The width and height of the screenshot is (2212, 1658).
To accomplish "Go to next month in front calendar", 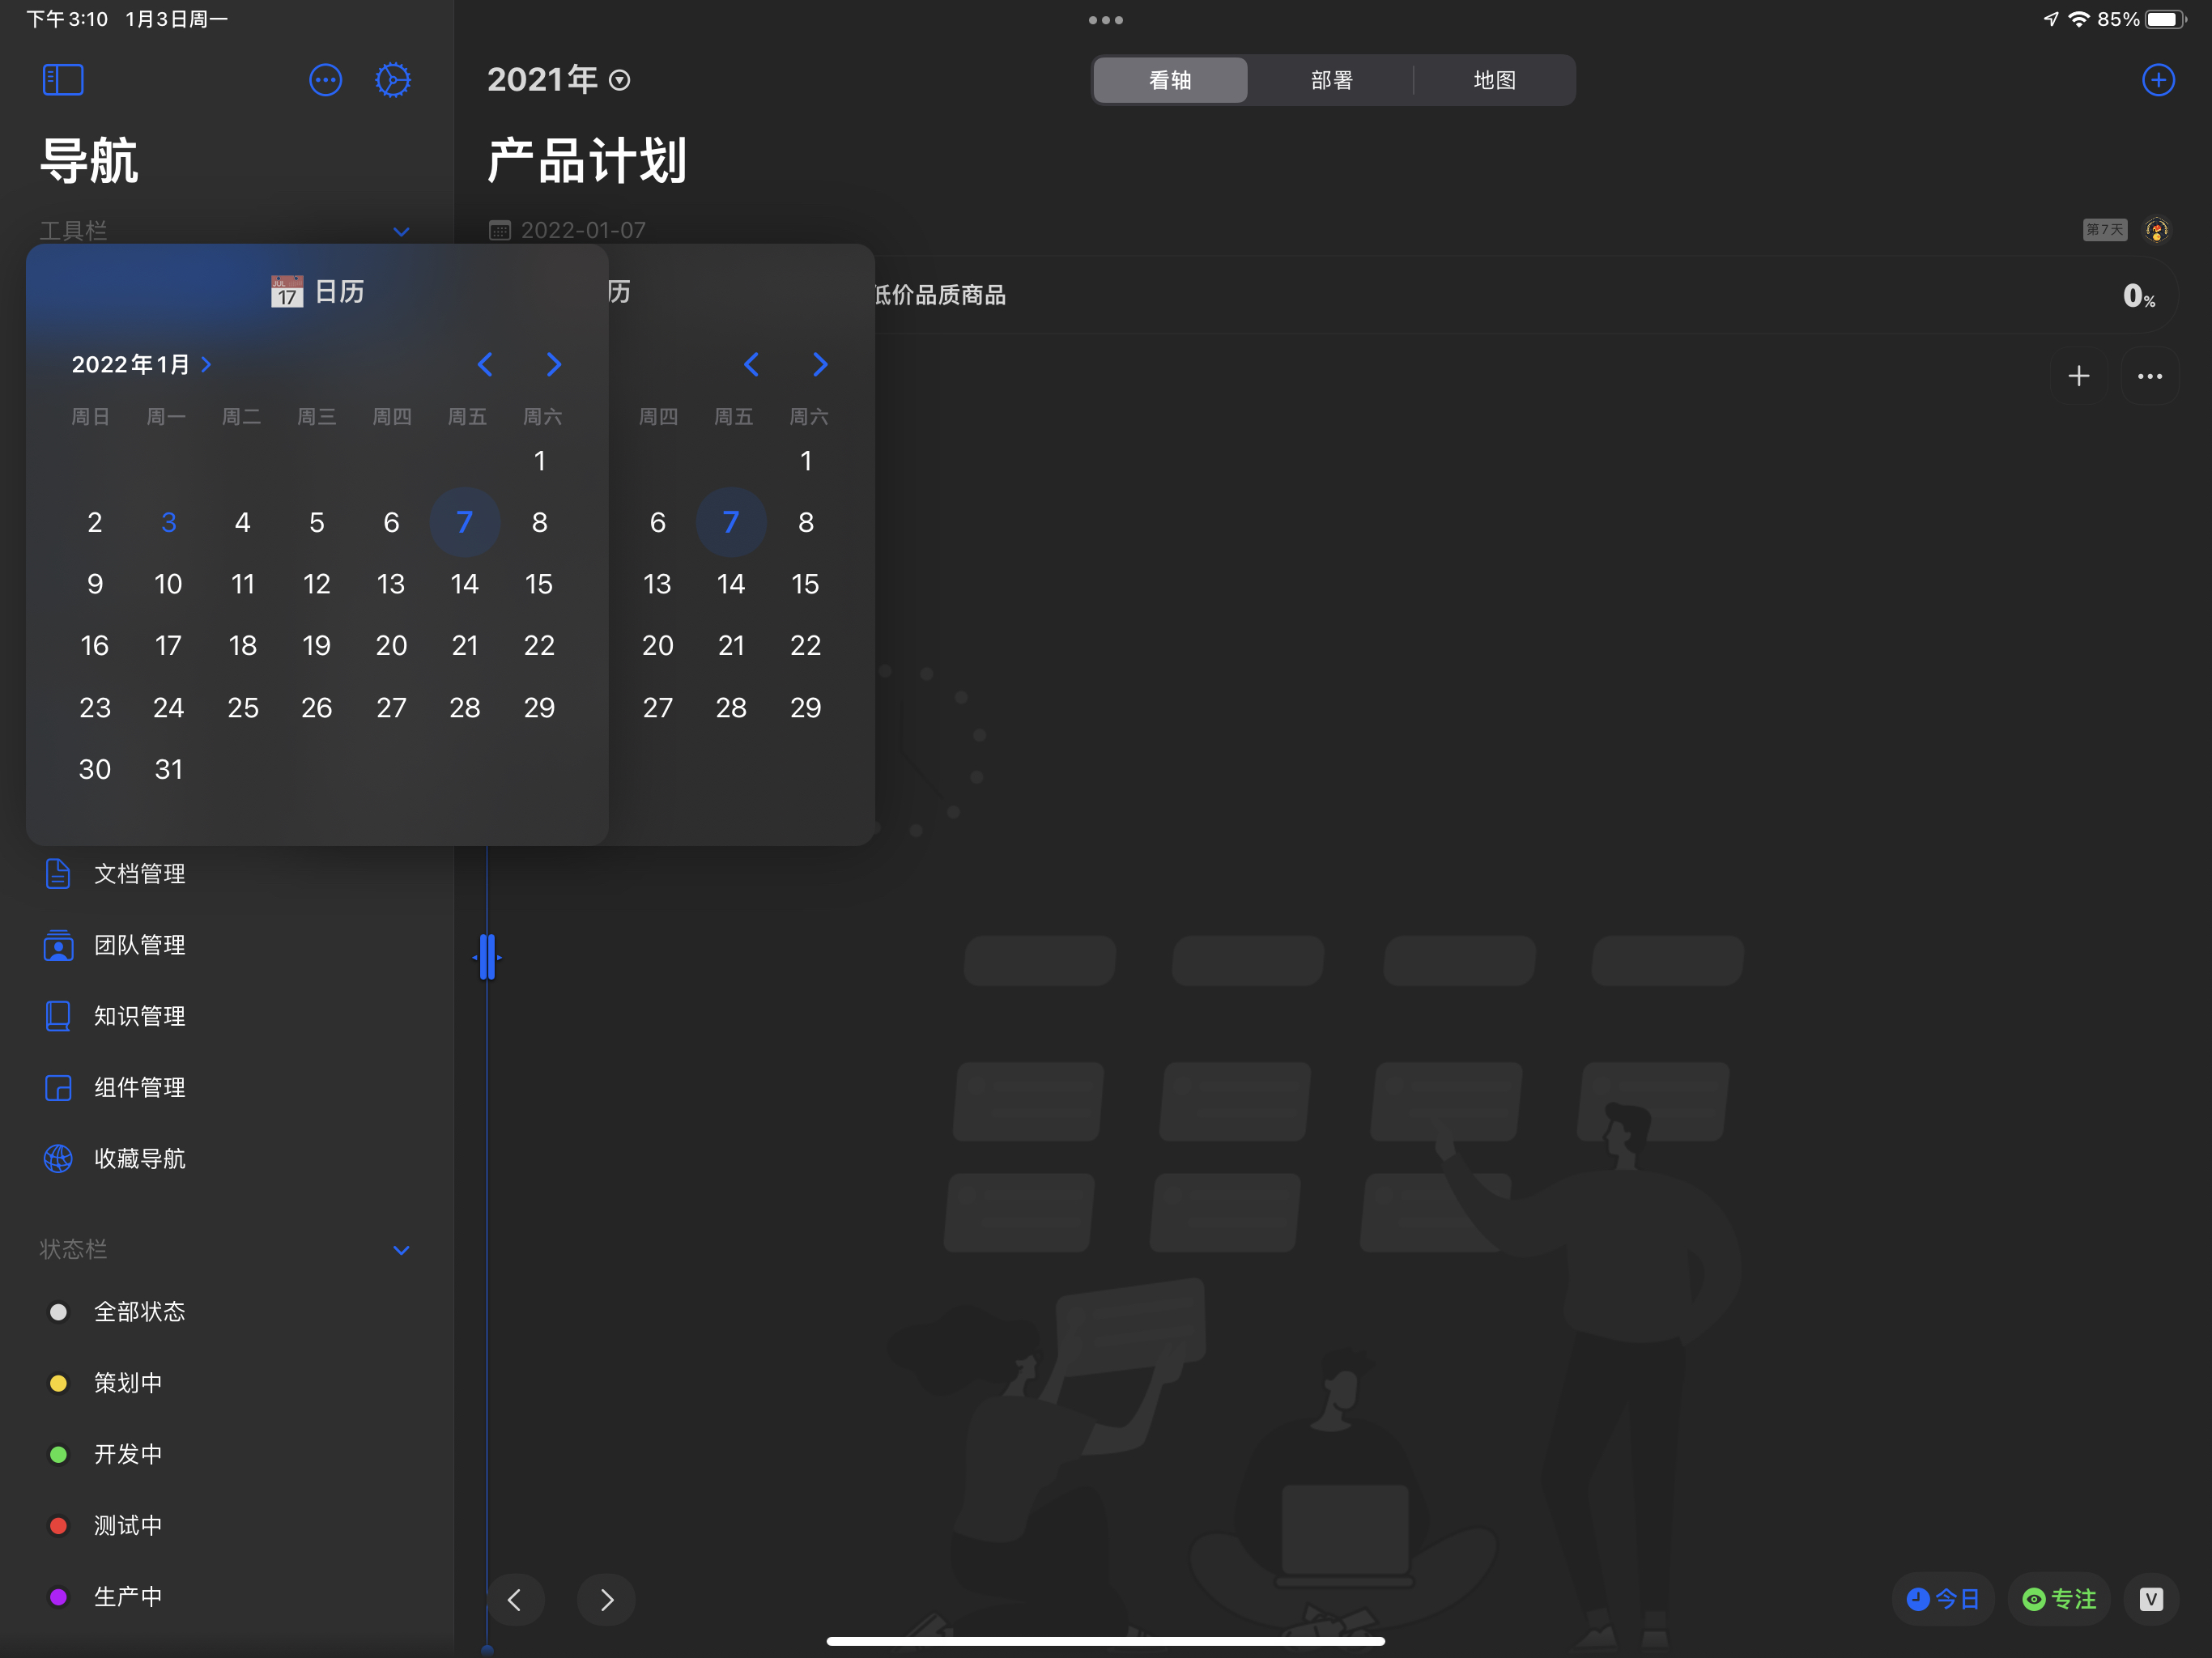I will pyautogui.click(x=553, y=364).
